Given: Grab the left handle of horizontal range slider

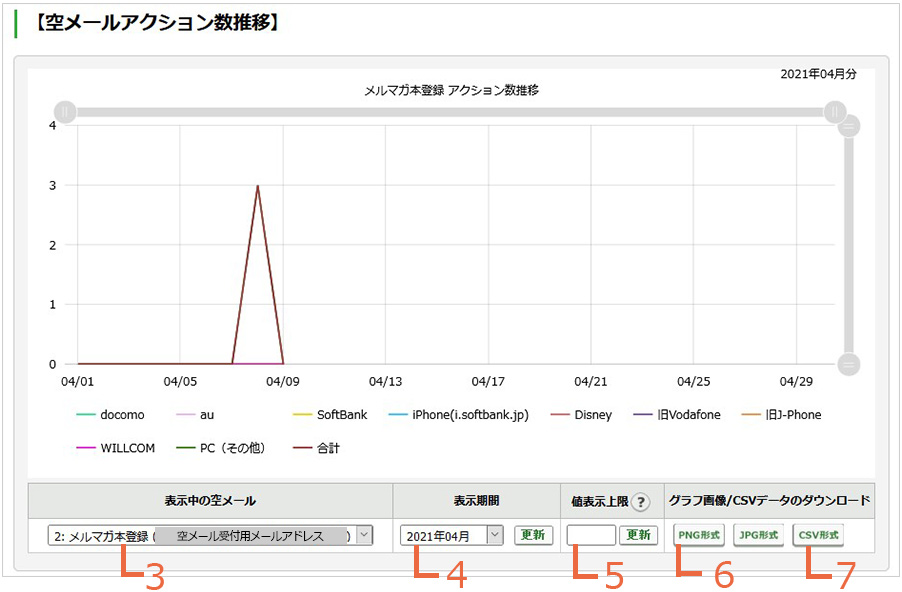Looking at the screenshot, I should coord(65,112).
